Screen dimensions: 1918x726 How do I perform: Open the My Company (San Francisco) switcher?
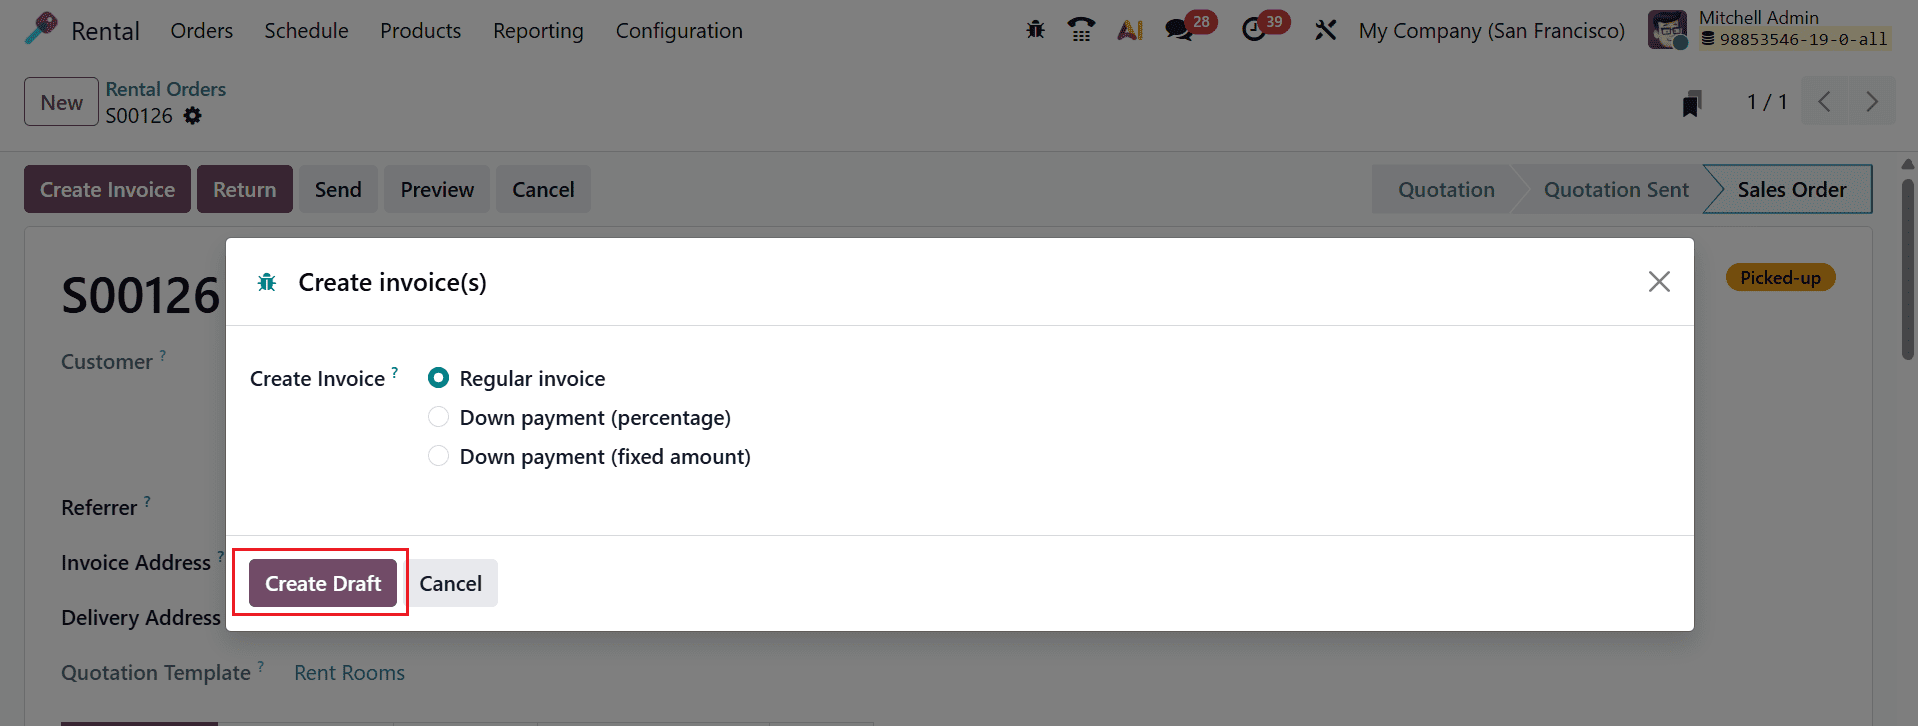coord(1490,30)
